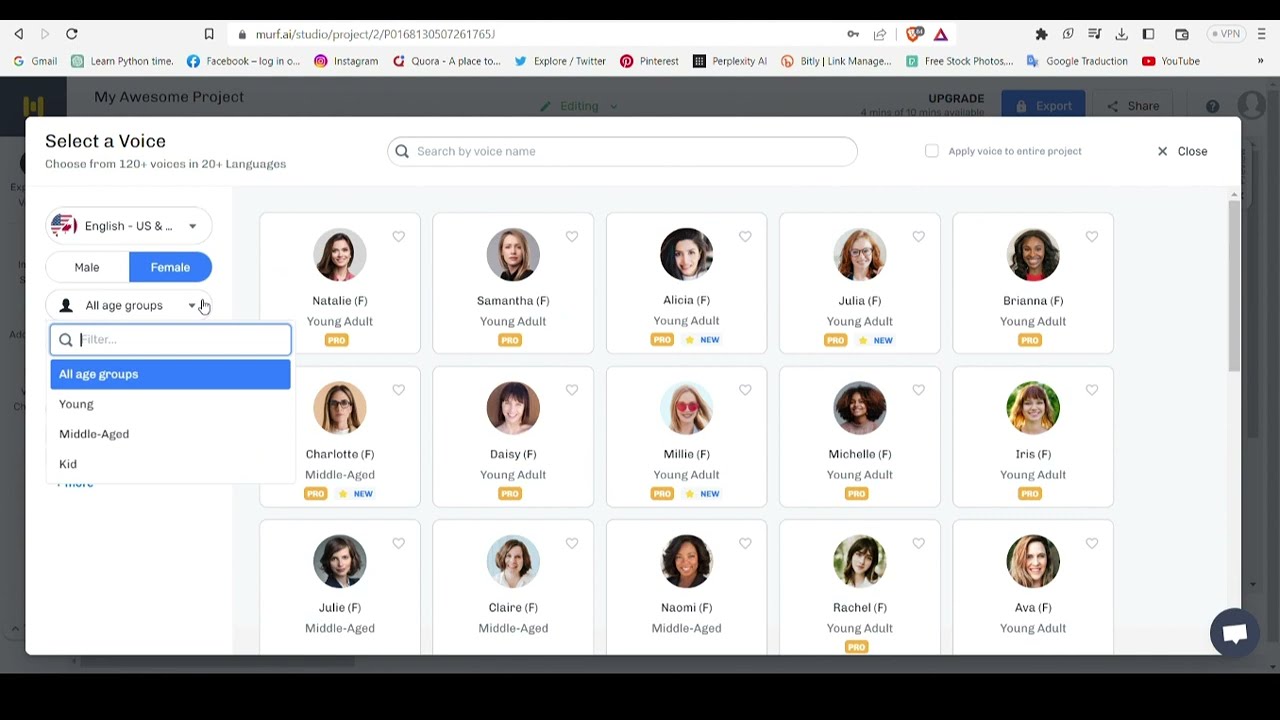
Task: Favorite Rachel voice with heart icon
Action: [918, 544]
